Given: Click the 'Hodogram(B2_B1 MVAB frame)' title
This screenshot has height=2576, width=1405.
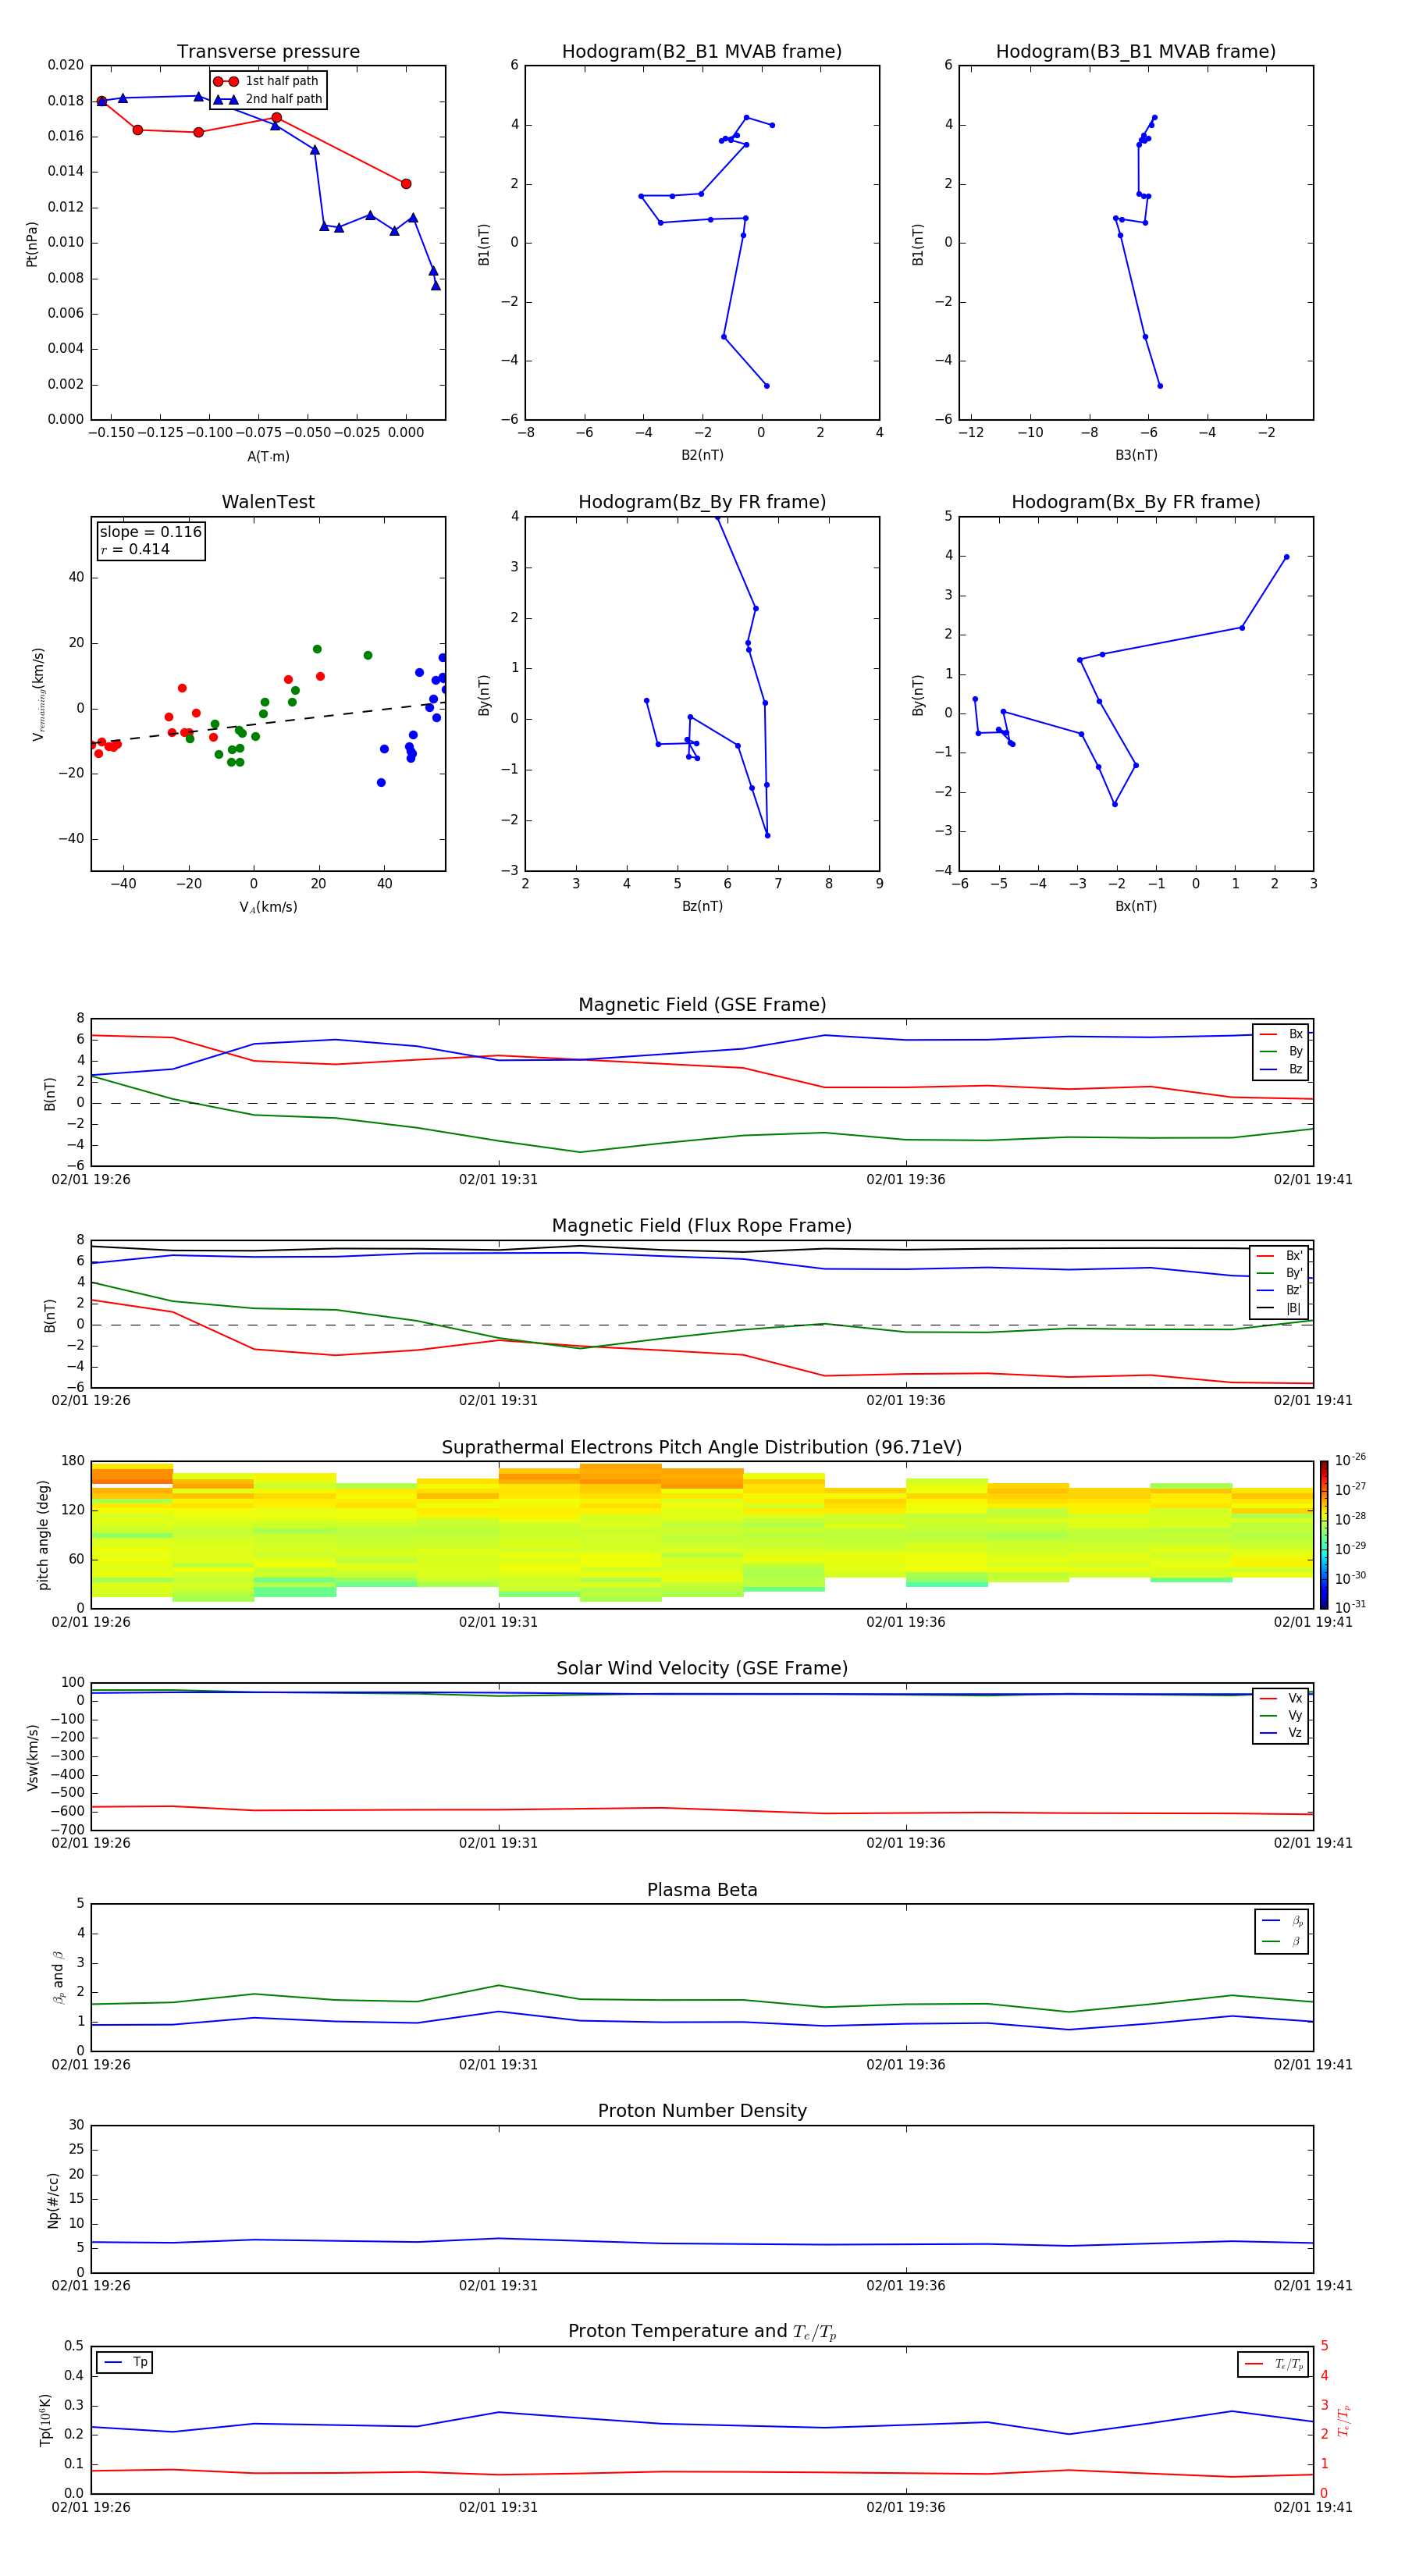Looking at the screenshot, I should point(702,52).
